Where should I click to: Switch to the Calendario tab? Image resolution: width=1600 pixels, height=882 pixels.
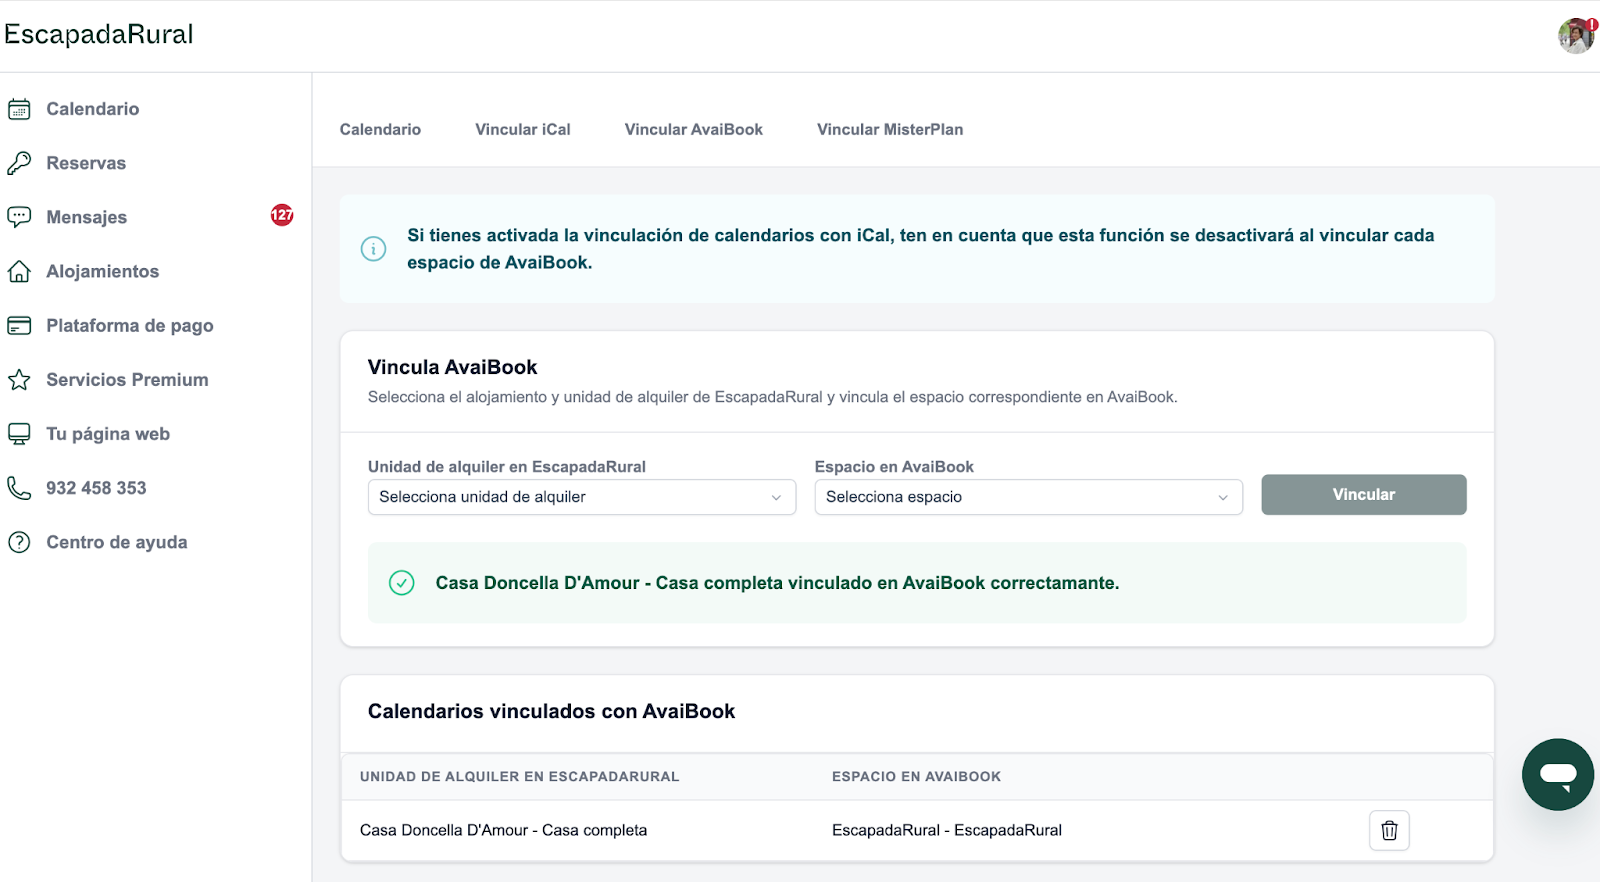(x=380, y=129)
